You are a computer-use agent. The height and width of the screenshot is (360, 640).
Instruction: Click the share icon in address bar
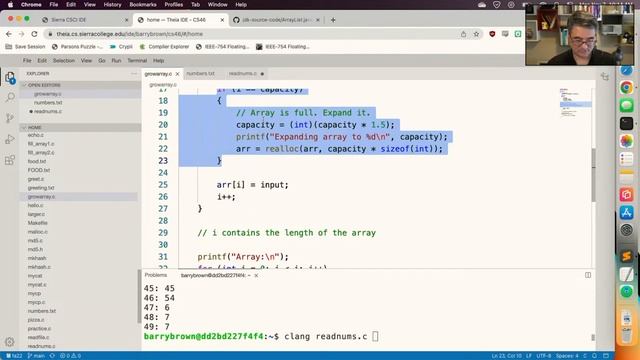(x=463, y=34)
